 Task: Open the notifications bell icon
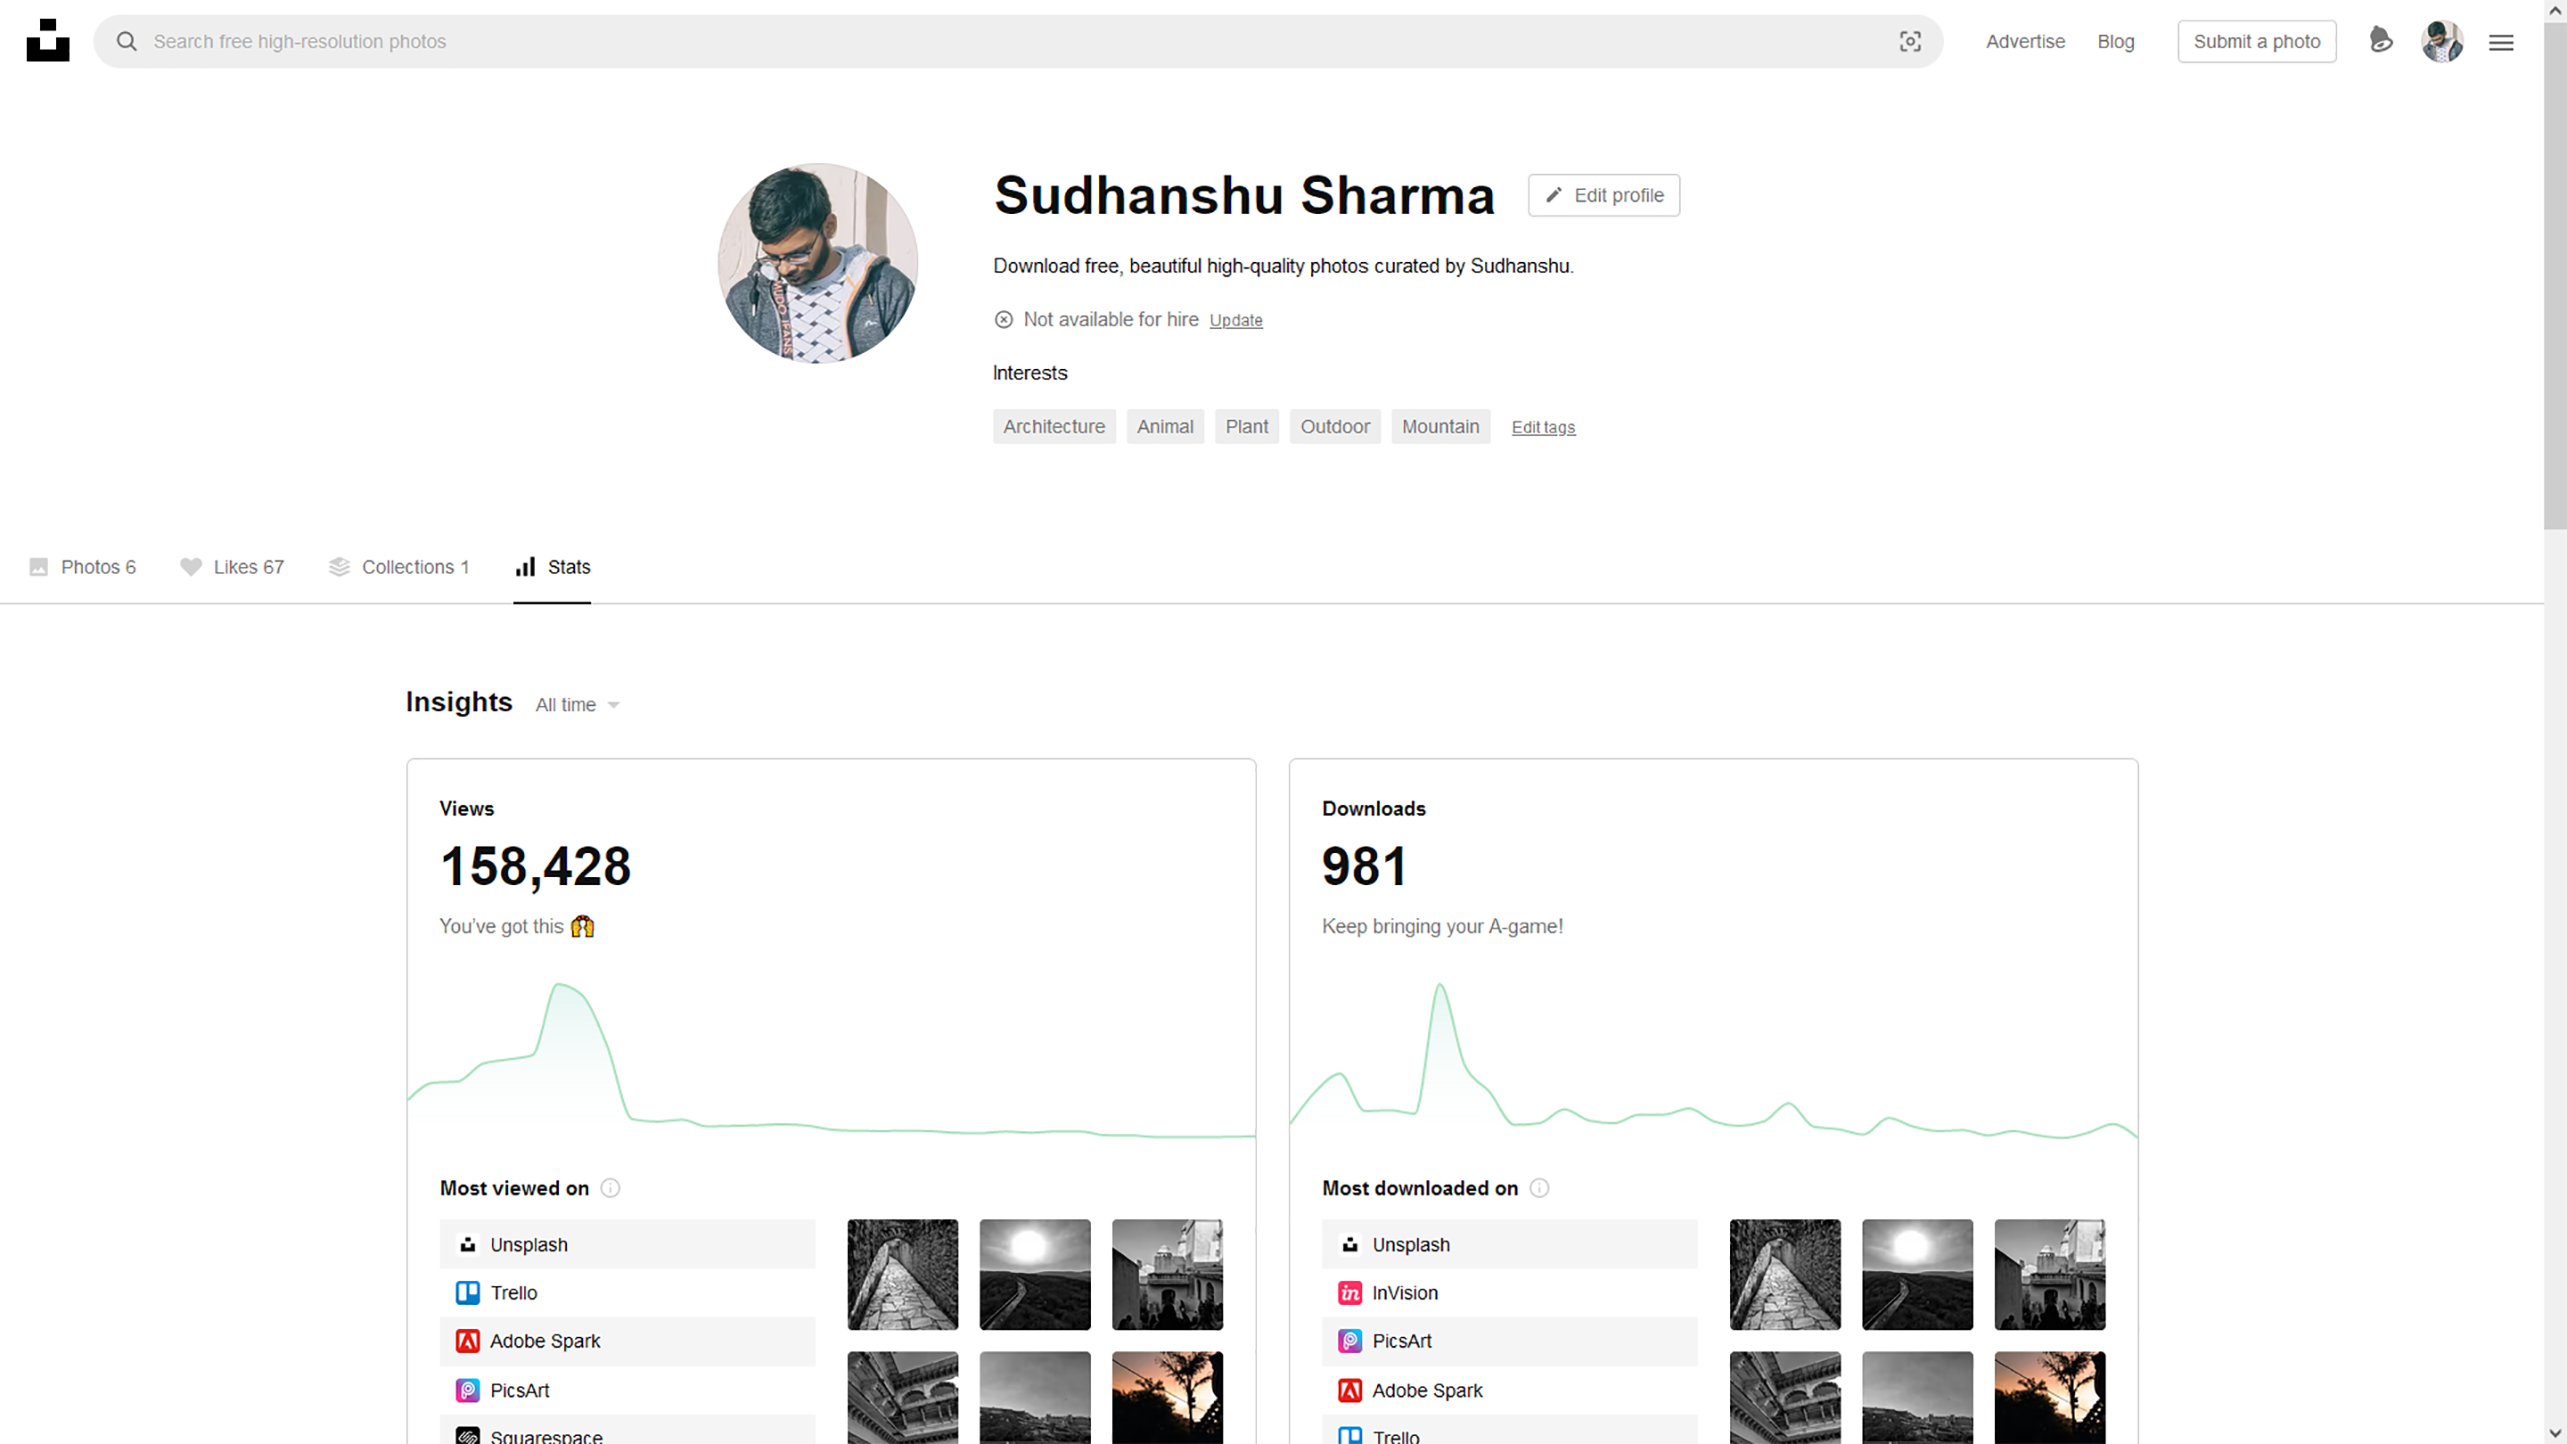click(x=2381, y=41)
